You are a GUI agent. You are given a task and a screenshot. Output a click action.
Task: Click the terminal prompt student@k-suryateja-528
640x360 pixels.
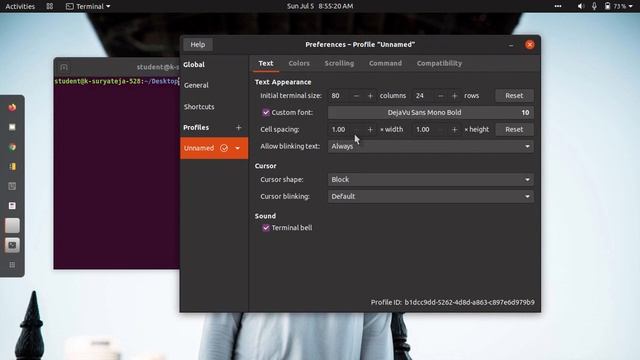(x=98, y=81)
